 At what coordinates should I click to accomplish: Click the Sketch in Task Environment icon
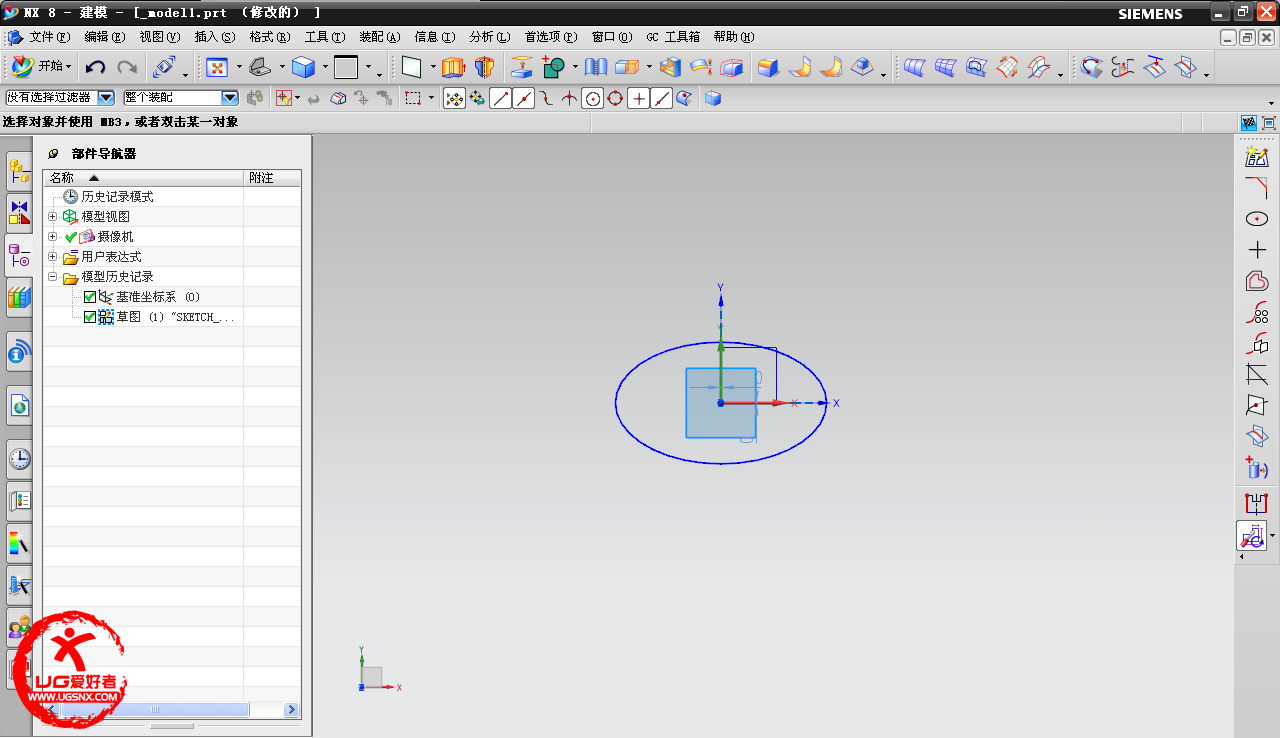coord(1257,157)
